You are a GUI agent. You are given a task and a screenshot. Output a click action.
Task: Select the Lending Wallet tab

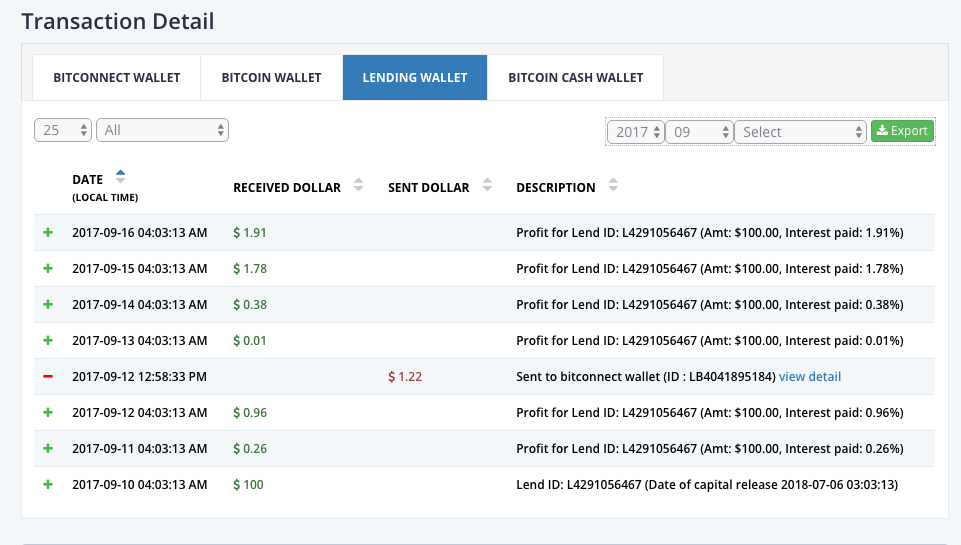tap(415, 78)
